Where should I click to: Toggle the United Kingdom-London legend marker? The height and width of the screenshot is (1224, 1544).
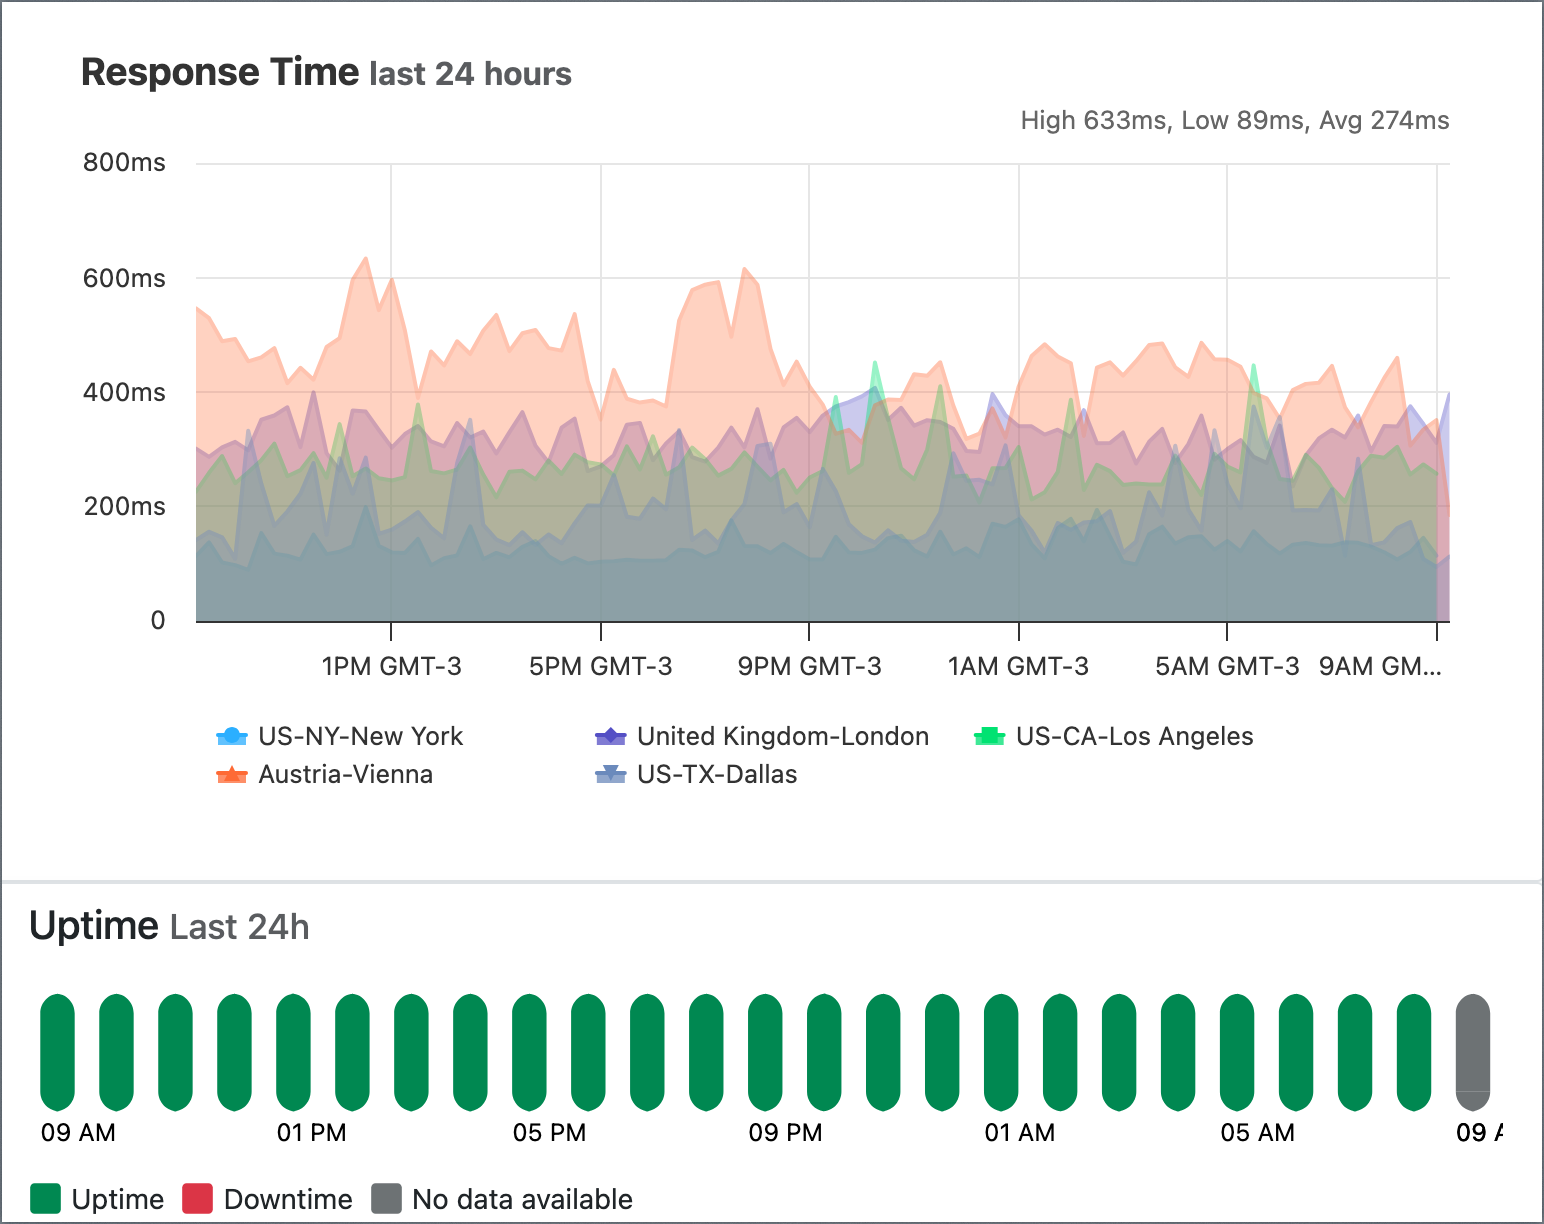tap(611, 737)
